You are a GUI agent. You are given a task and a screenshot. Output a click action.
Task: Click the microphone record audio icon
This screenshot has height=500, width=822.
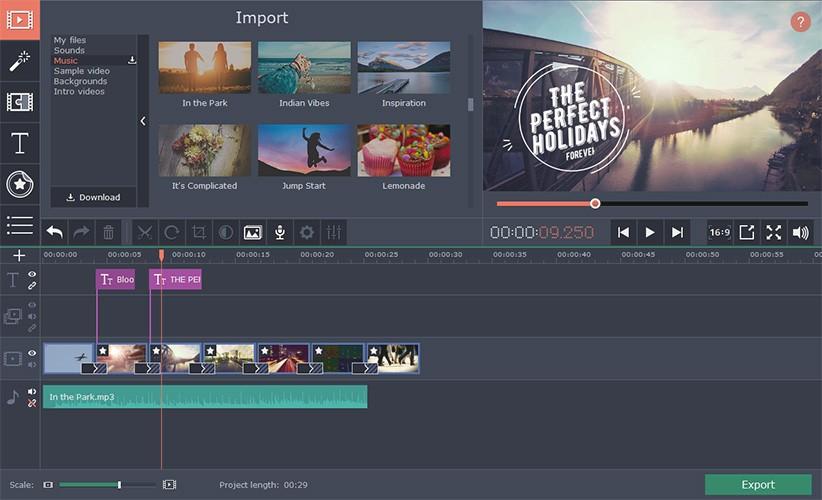click(280, 232)
